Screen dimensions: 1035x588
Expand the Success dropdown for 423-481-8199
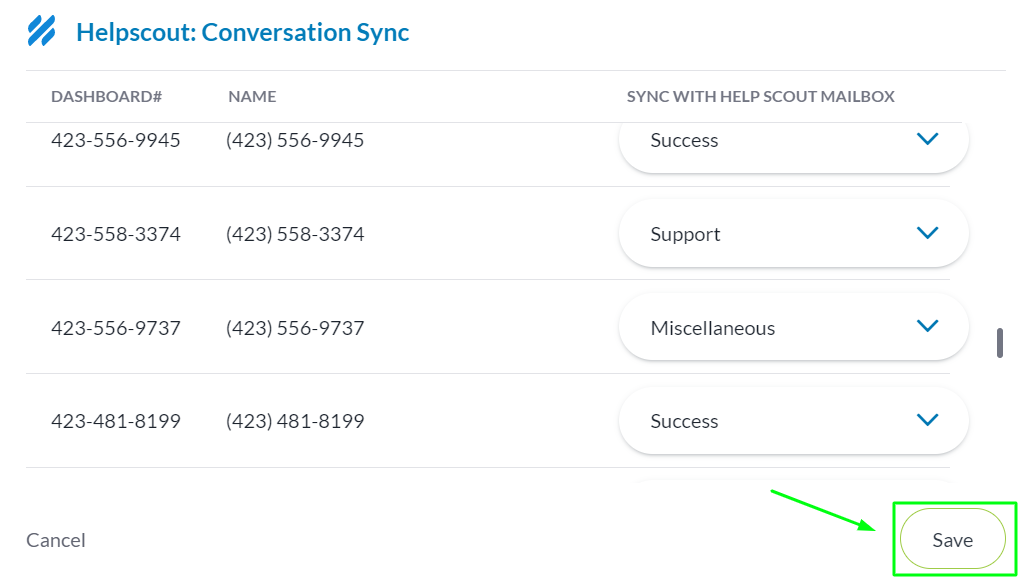coord(793,421)
